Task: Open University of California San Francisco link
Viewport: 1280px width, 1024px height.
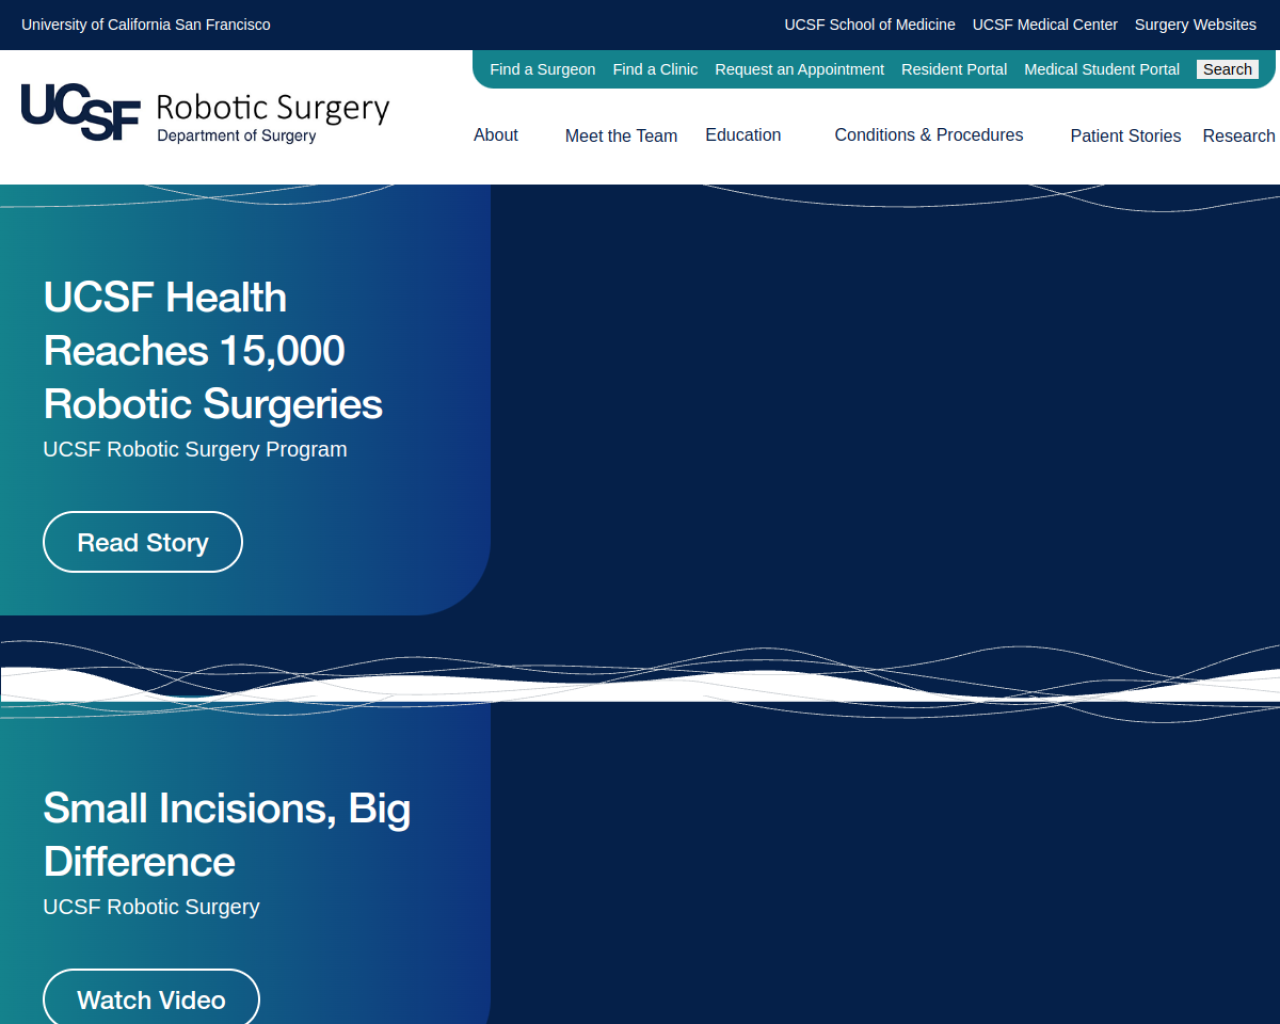Action: click(146, 25)
